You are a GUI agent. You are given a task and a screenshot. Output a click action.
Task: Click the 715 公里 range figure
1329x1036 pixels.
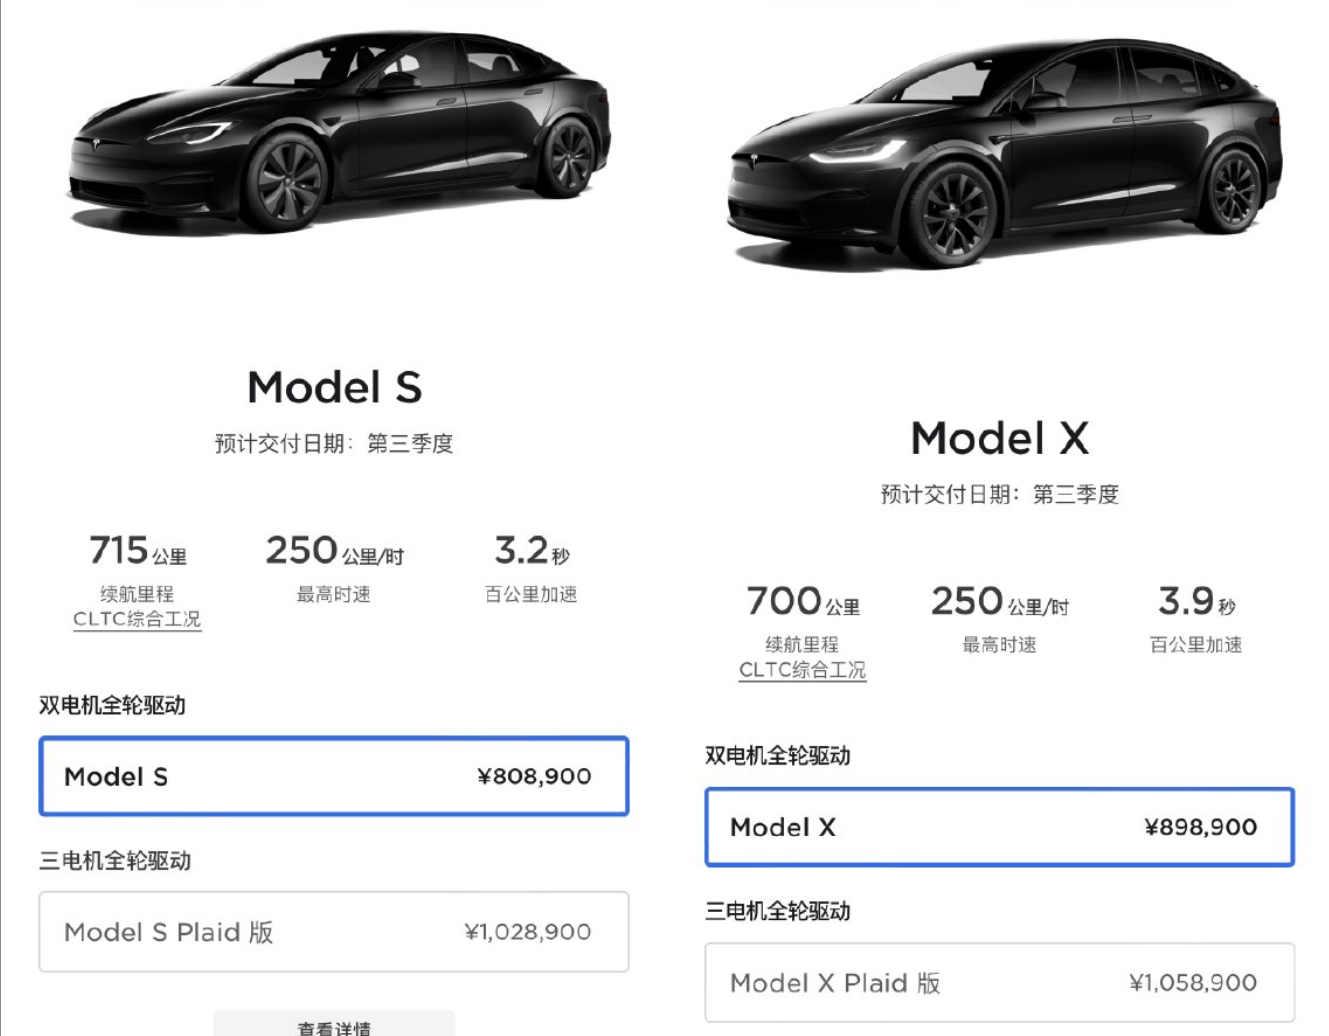(137, 551)
